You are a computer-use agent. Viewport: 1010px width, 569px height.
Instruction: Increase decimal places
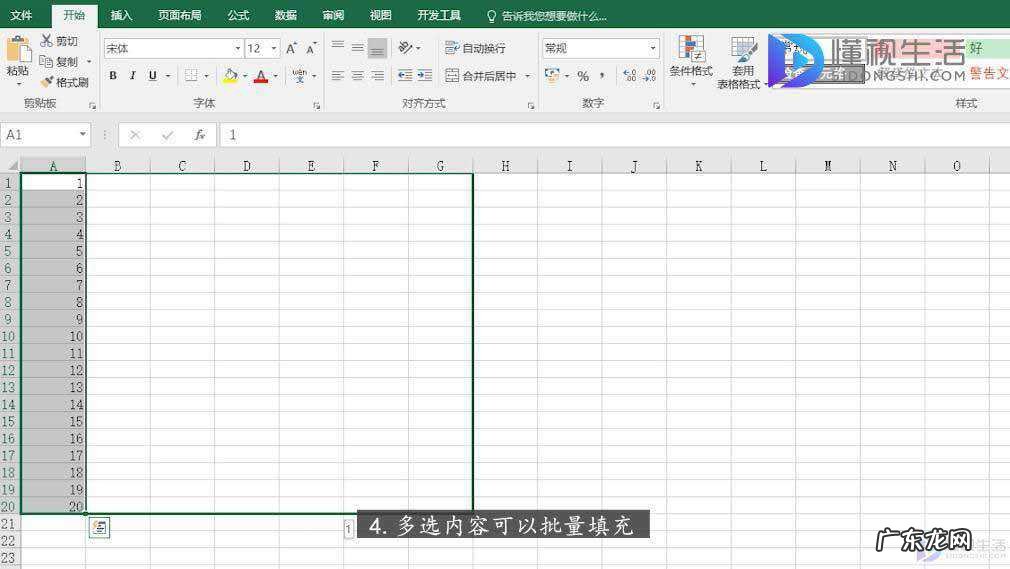coord(630,75)
